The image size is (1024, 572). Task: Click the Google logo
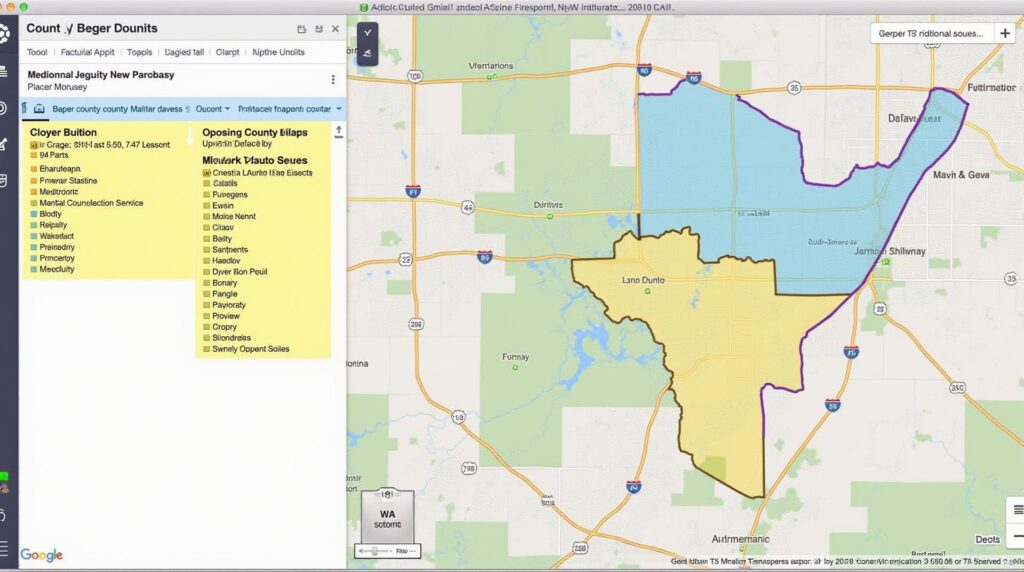point(42,555)
